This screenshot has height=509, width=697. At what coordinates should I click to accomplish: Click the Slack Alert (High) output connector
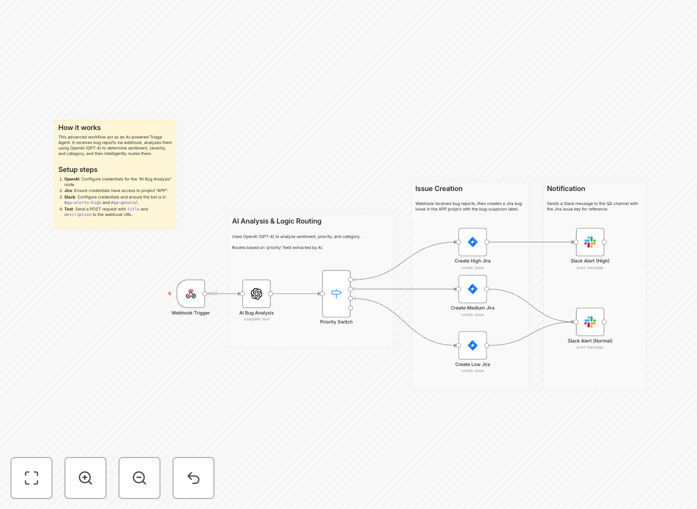(x=604, y=242)
